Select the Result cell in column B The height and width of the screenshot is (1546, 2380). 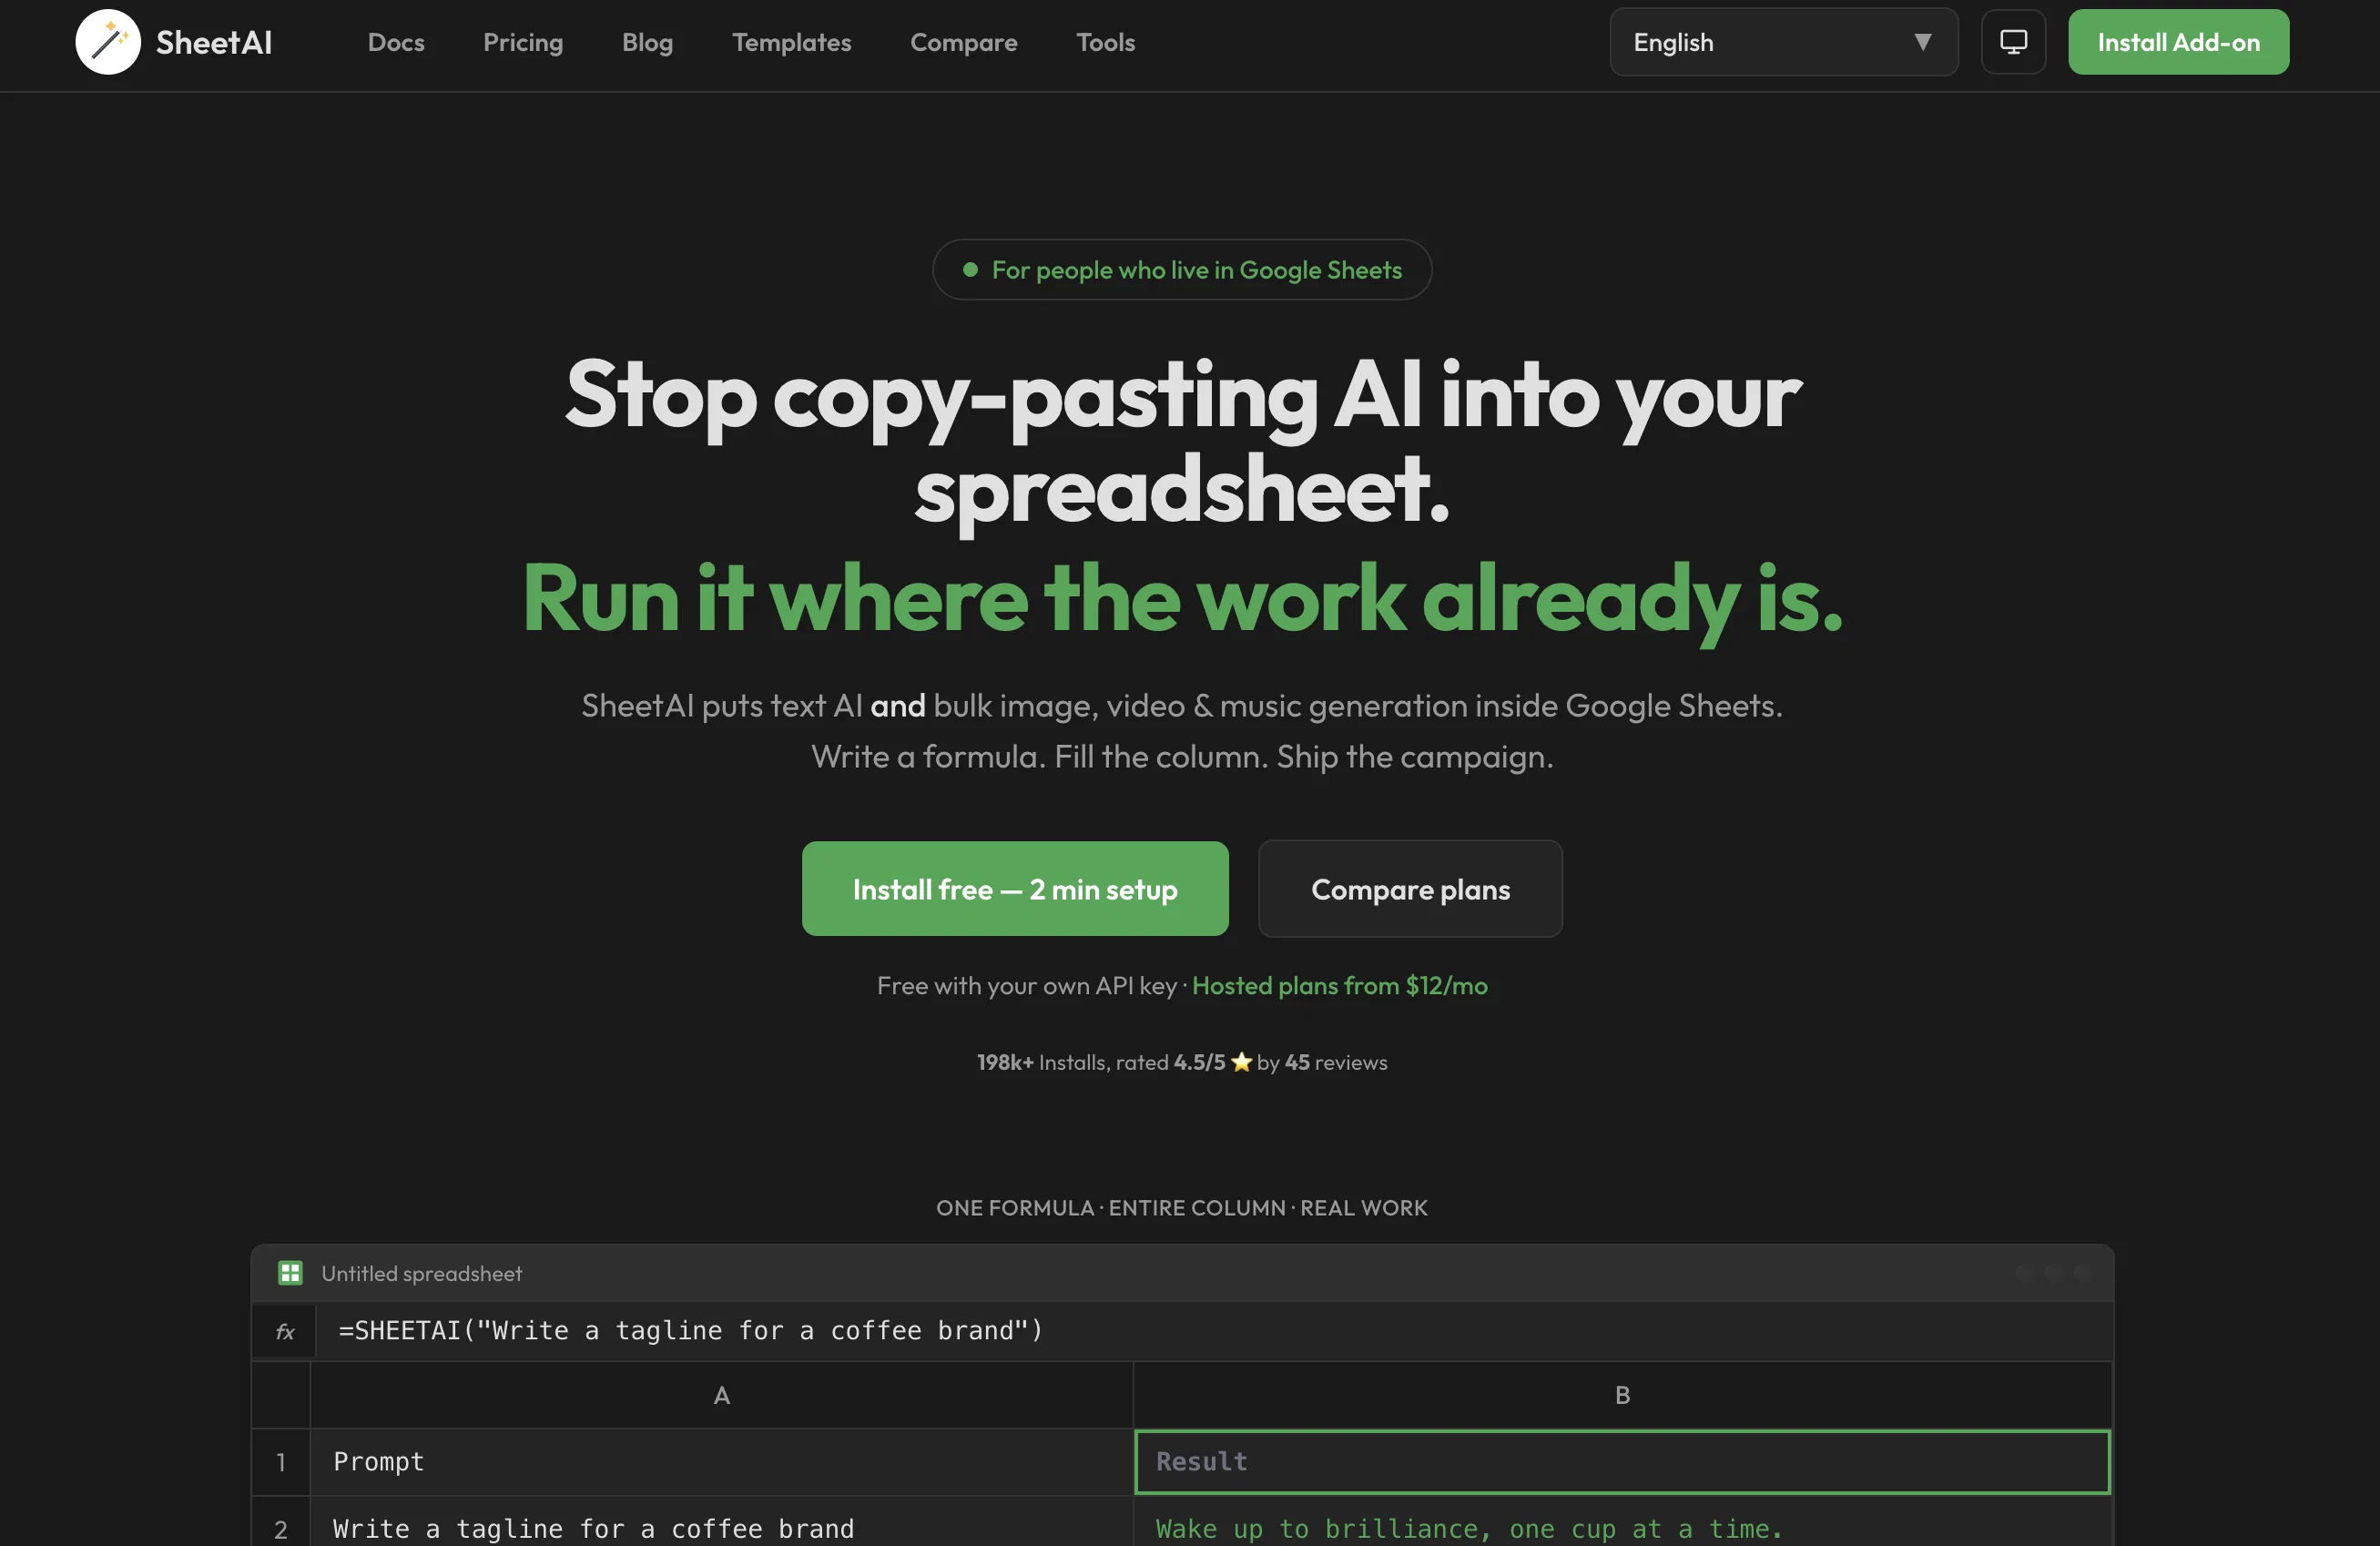click(1622, 1461)
